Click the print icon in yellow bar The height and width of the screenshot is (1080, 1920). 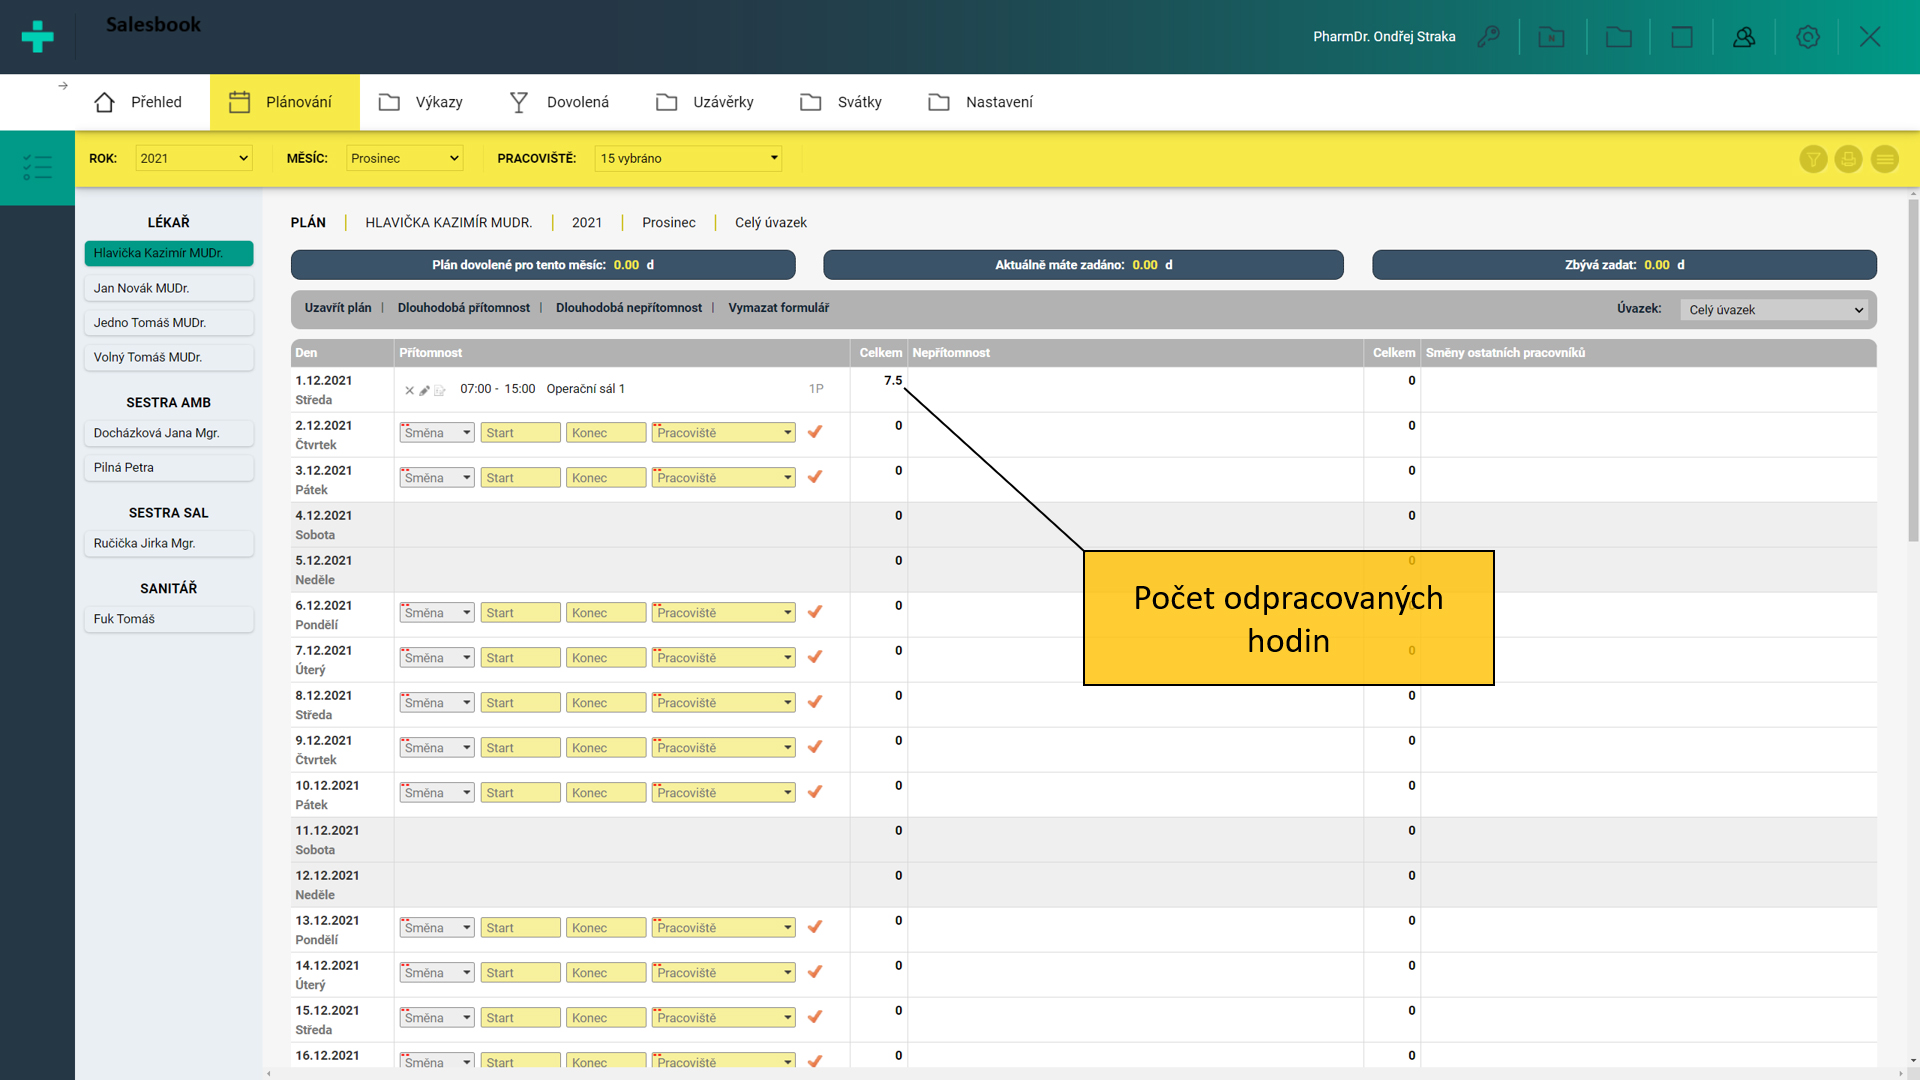[x=1848, y=159]
